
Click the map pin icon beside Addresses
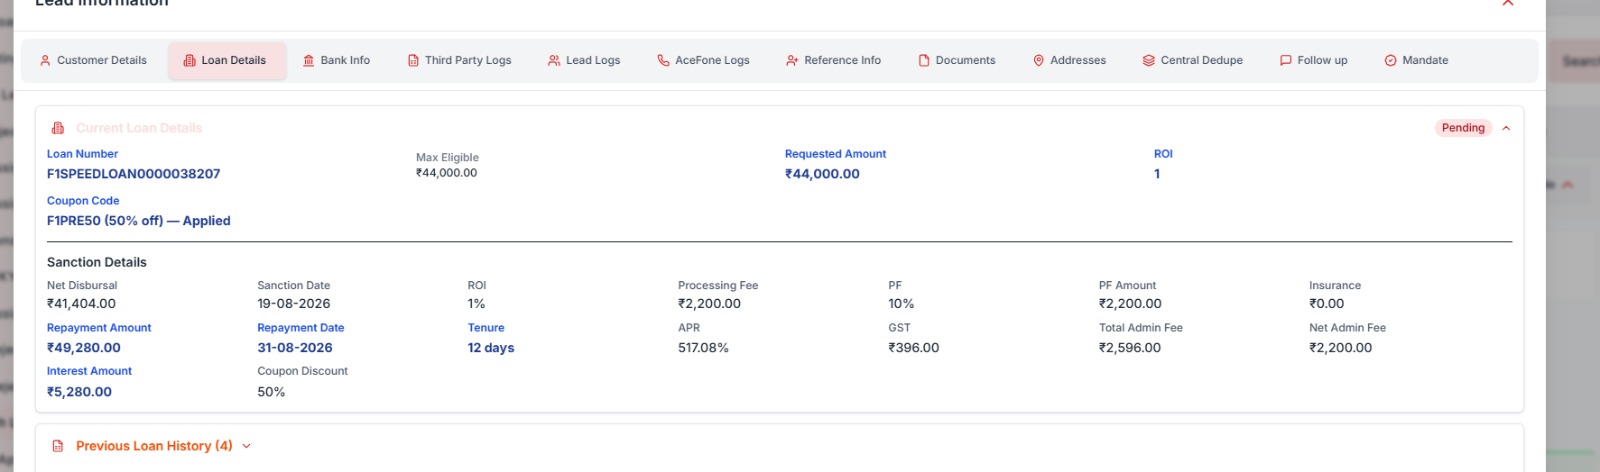[1038, 60]
